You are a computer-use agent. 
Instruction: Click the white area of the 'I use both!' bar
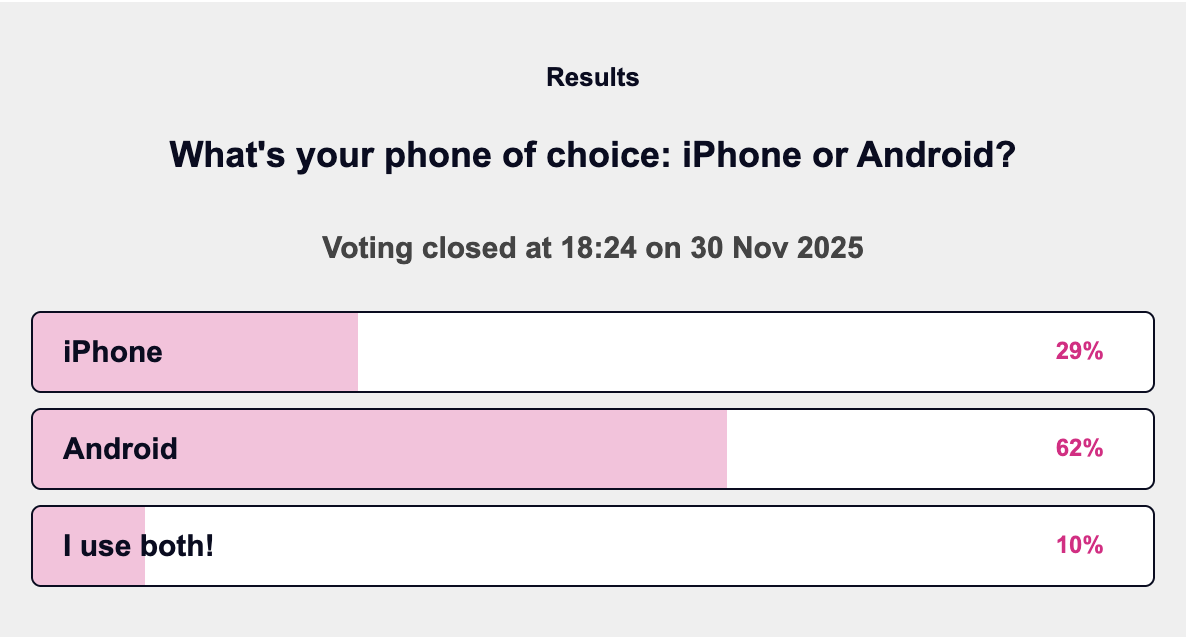[x=600, y=545]
